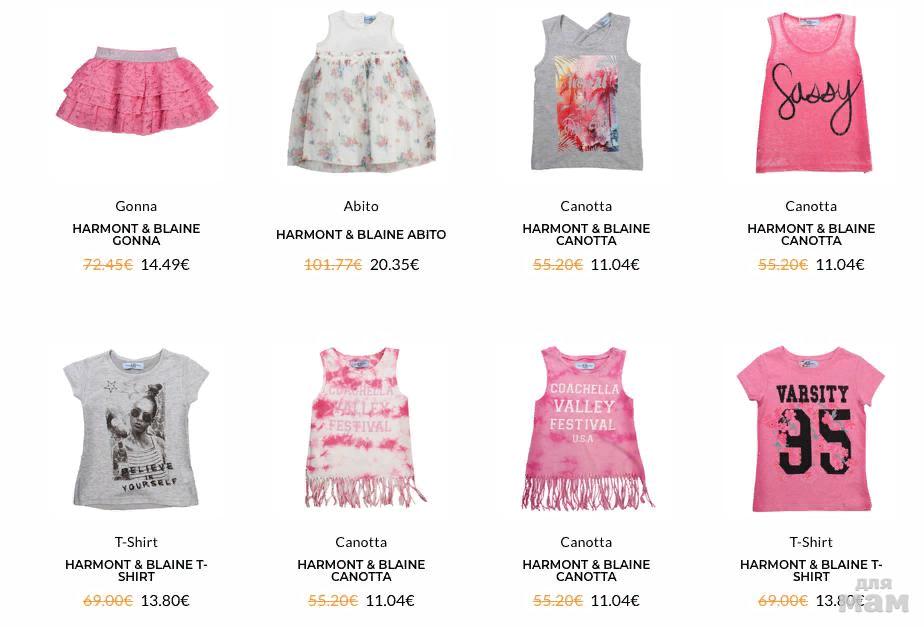Click the 14.49€ sale price of the skirt
Screen dimensions: 924x627
click(165, 265)
